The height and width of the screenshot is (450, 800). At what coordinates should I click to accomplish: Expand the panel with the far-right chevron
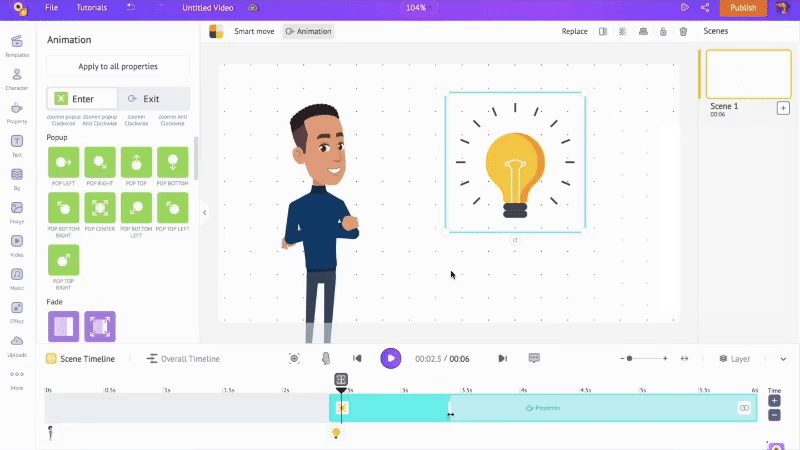tap(783, 359)
